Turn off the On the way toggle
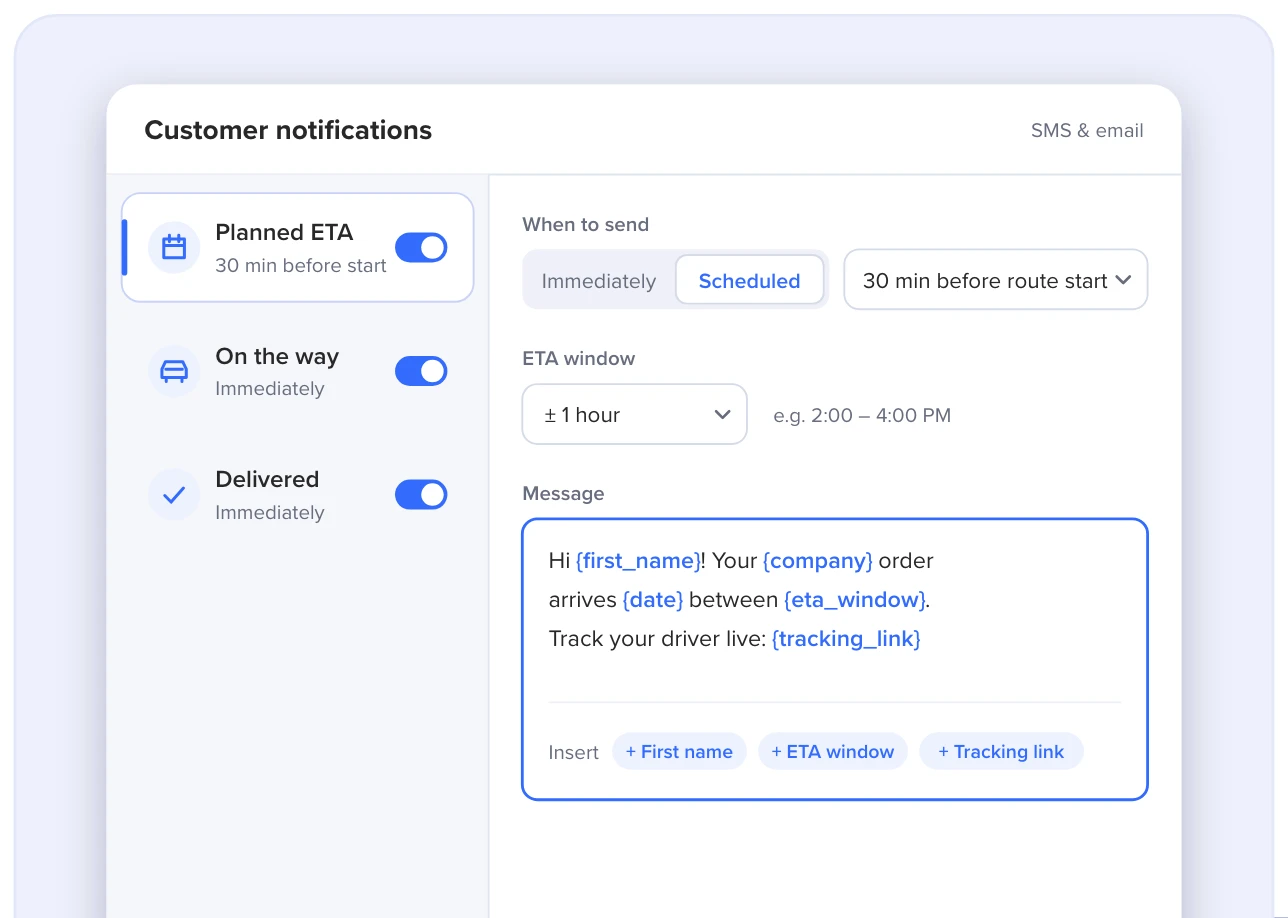This screenshot has width=1288, height=918. (x=421, y=371)
